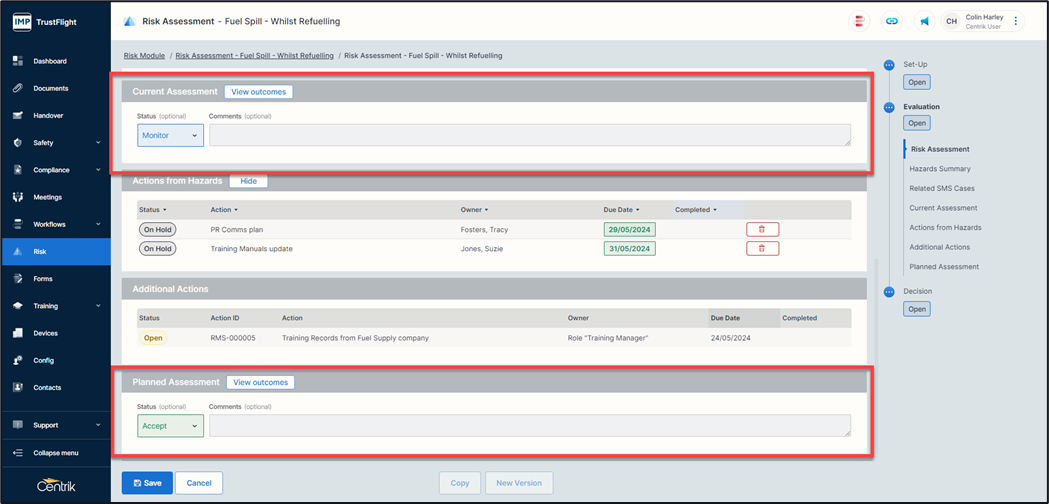Viewport: 1049px width, 504px height.
Task: Click the blue Save button
Action: point(146,483)
